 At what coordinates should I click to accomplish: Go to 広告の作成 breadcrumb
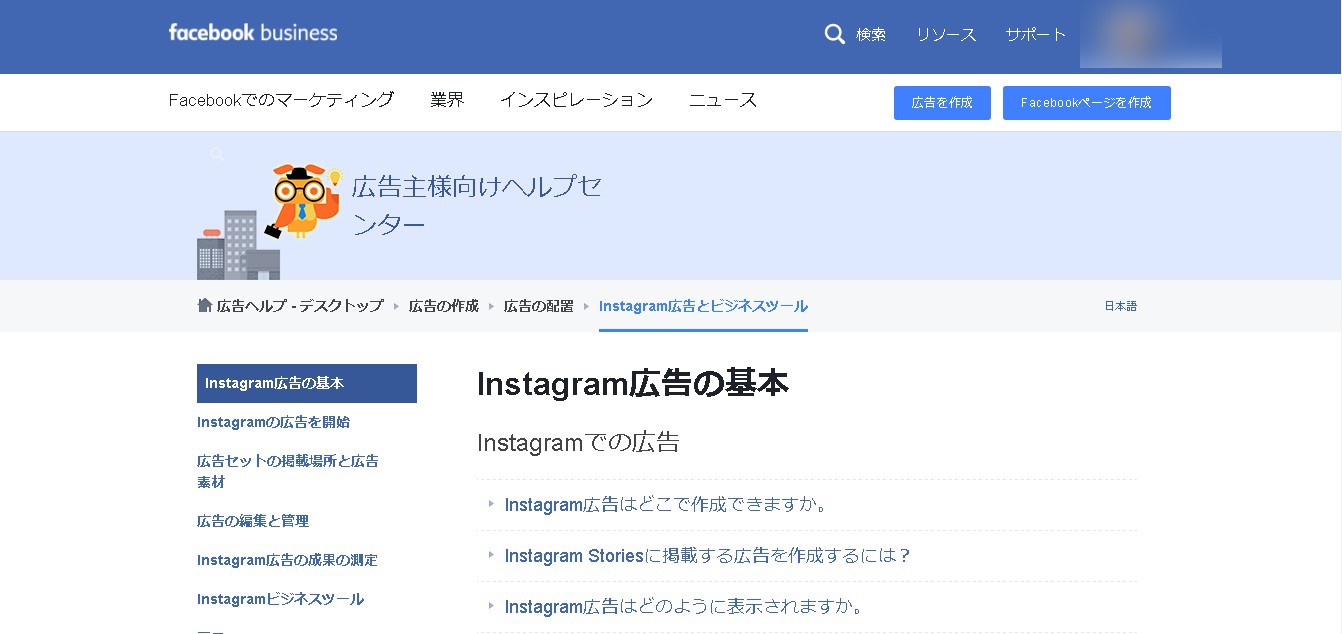[443, 306]
